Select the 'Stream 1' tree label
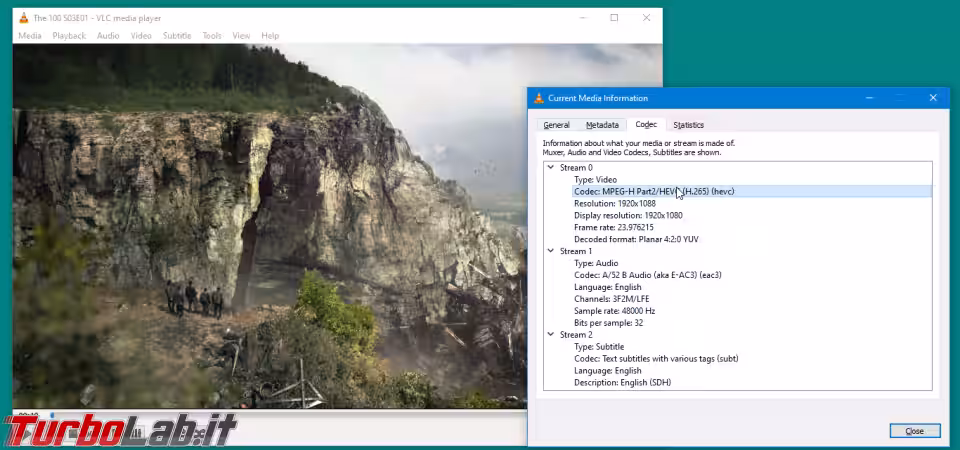 (x=576, y=251)
